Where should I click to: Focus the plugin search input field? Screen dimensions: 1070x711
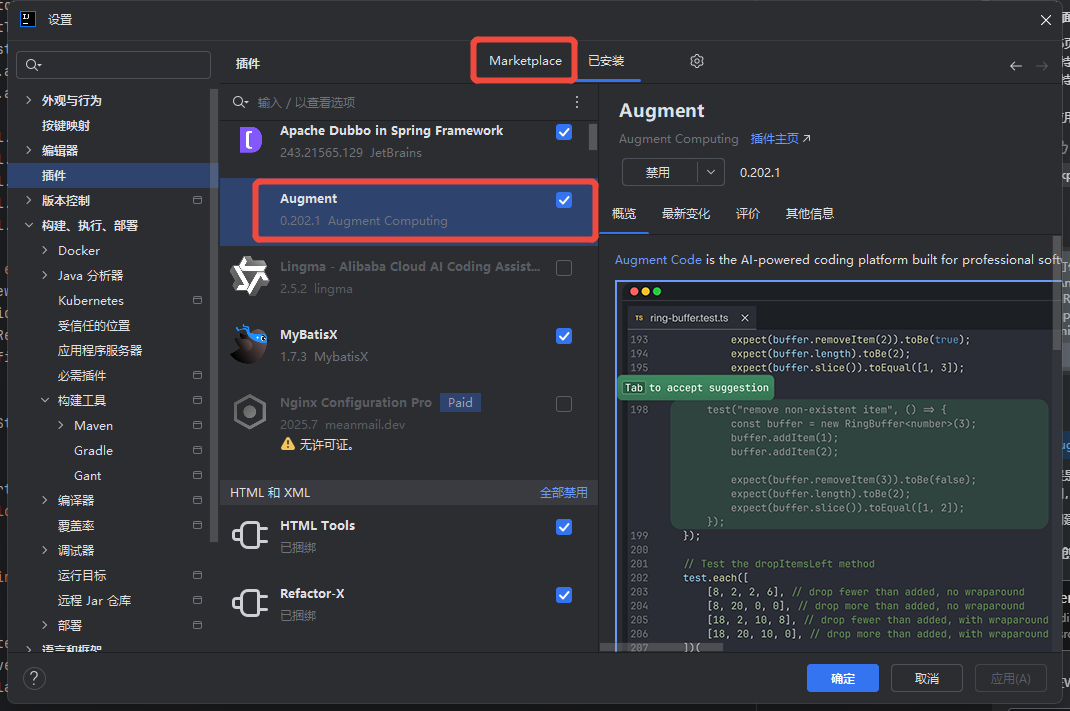click(x=409, y=102)
